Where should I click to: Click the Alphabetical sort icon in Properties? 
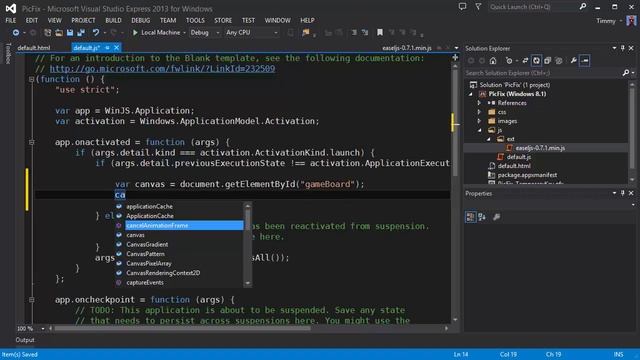coord(482,217)
